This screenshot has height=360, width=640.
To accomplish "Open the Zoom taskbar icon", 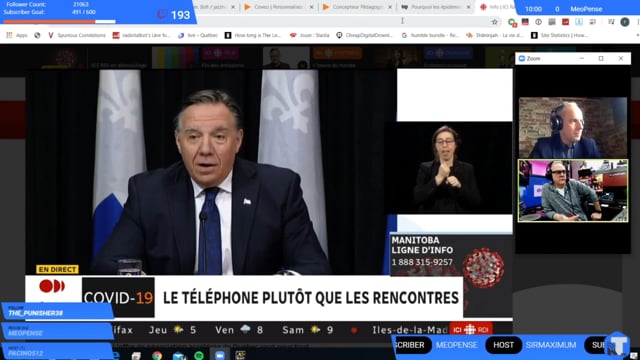I will pos(220,356).
